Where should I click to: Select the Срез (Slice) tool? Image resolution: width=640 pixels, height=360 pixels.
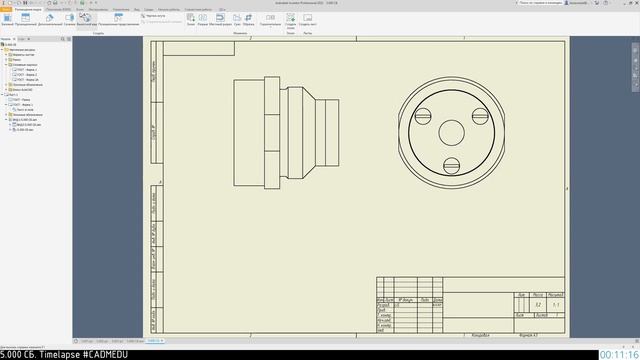237,19
